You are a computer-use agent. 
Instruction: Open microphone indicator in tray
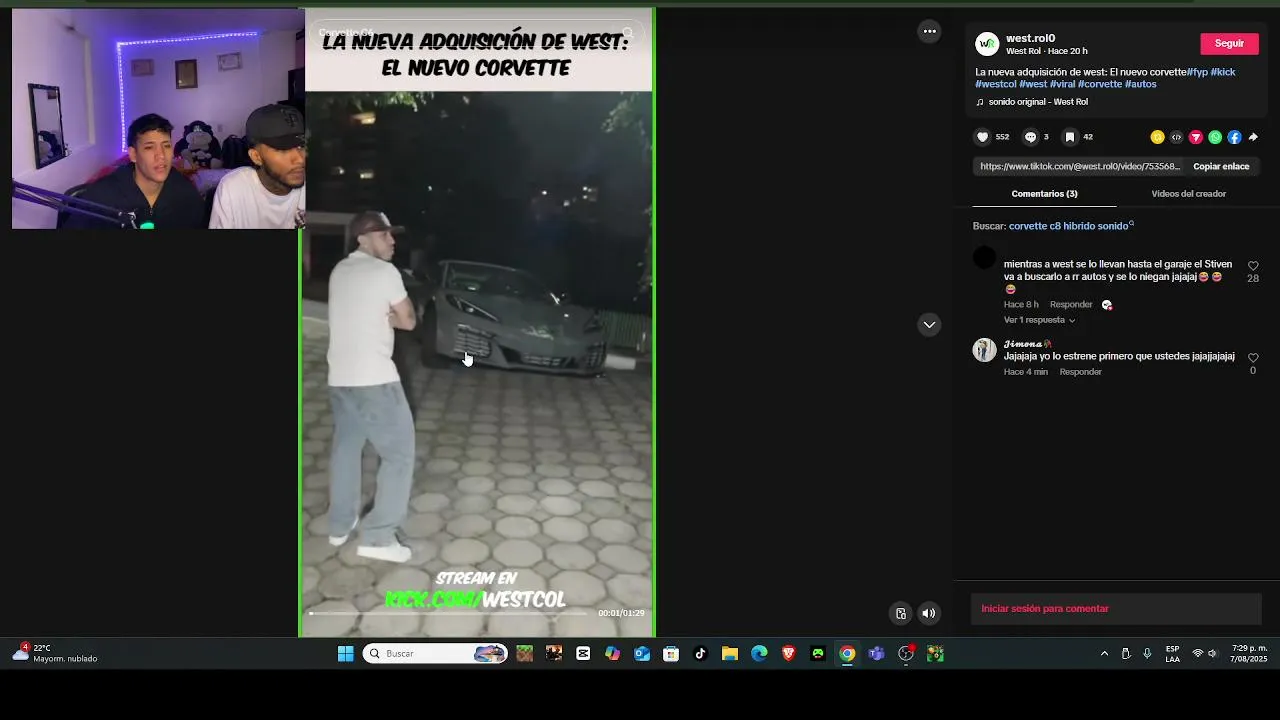(1147, 654)
